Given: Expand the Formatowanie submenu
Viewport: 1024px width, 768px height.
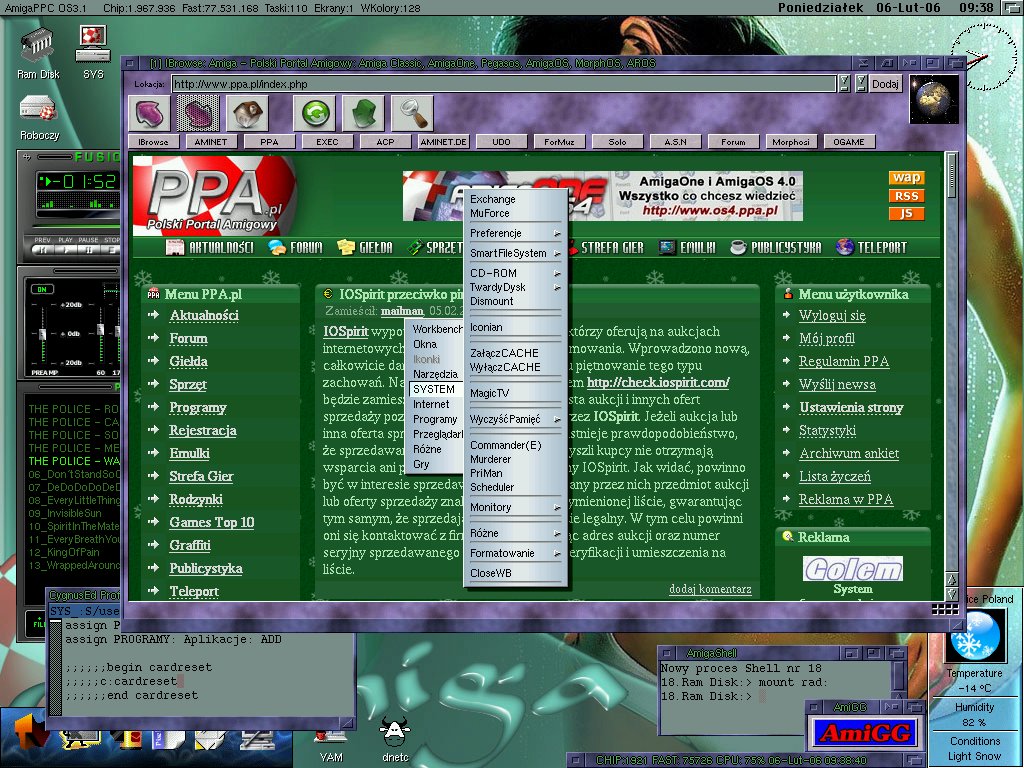Looking at the screenshot, I should point(515,553).
